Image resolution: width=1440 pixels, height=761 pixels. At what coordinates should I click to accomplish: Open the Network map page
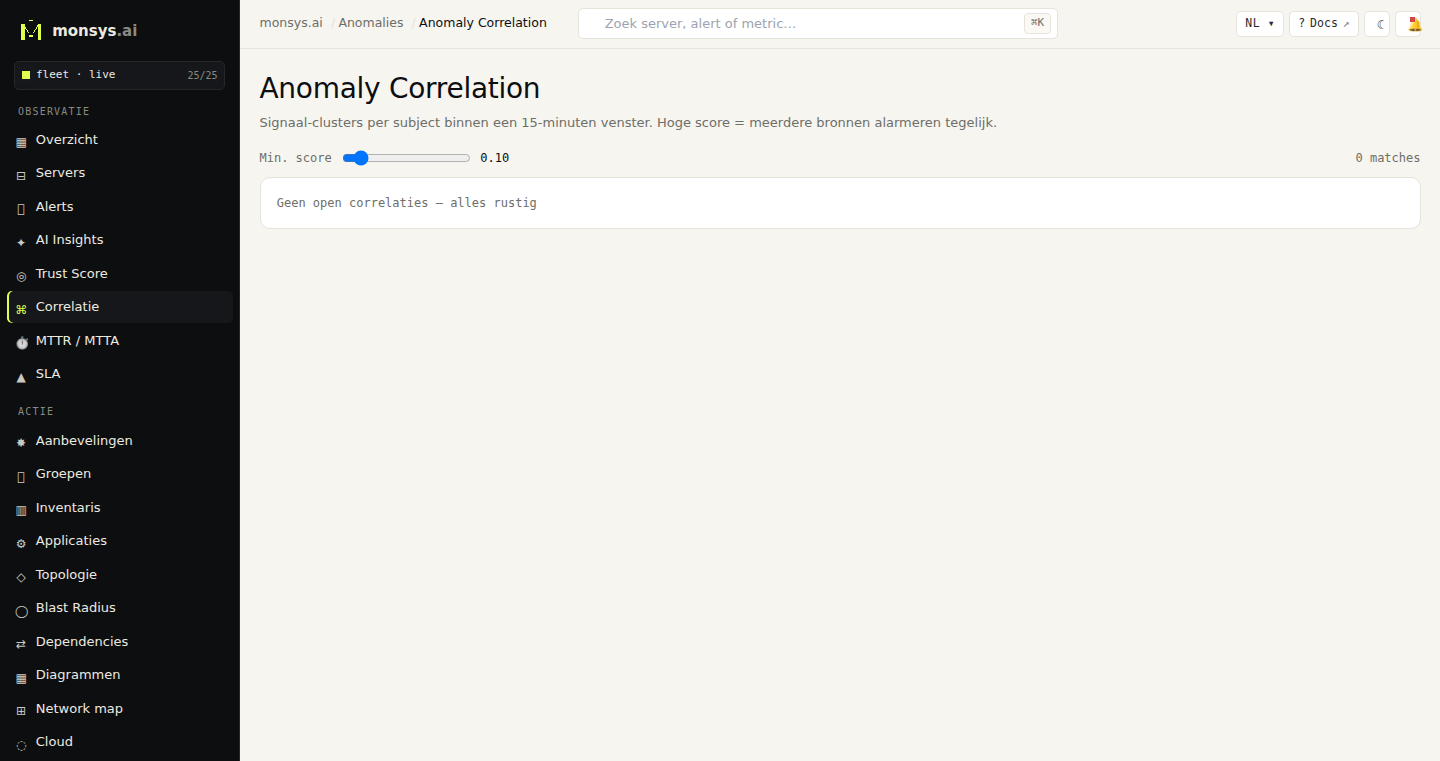pos(120,709)
